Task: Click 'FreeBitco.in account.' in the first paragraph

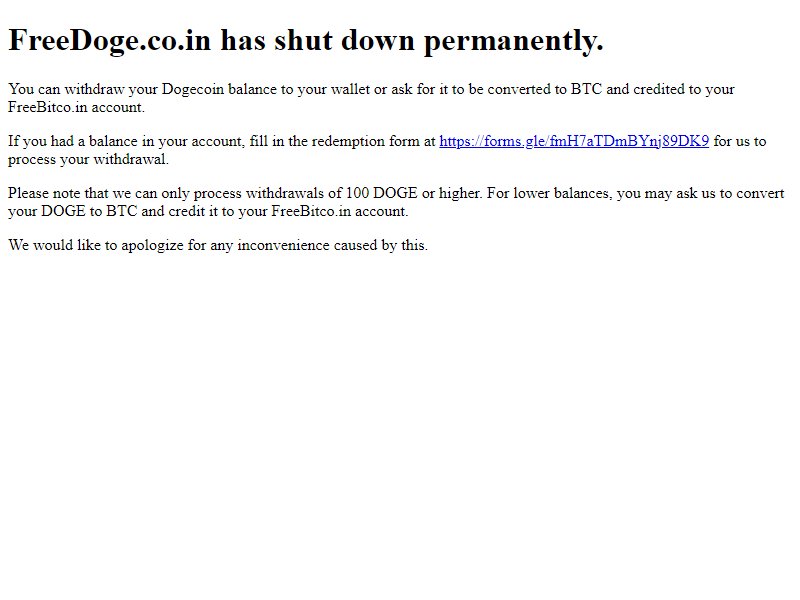Action: pos(77,107)
